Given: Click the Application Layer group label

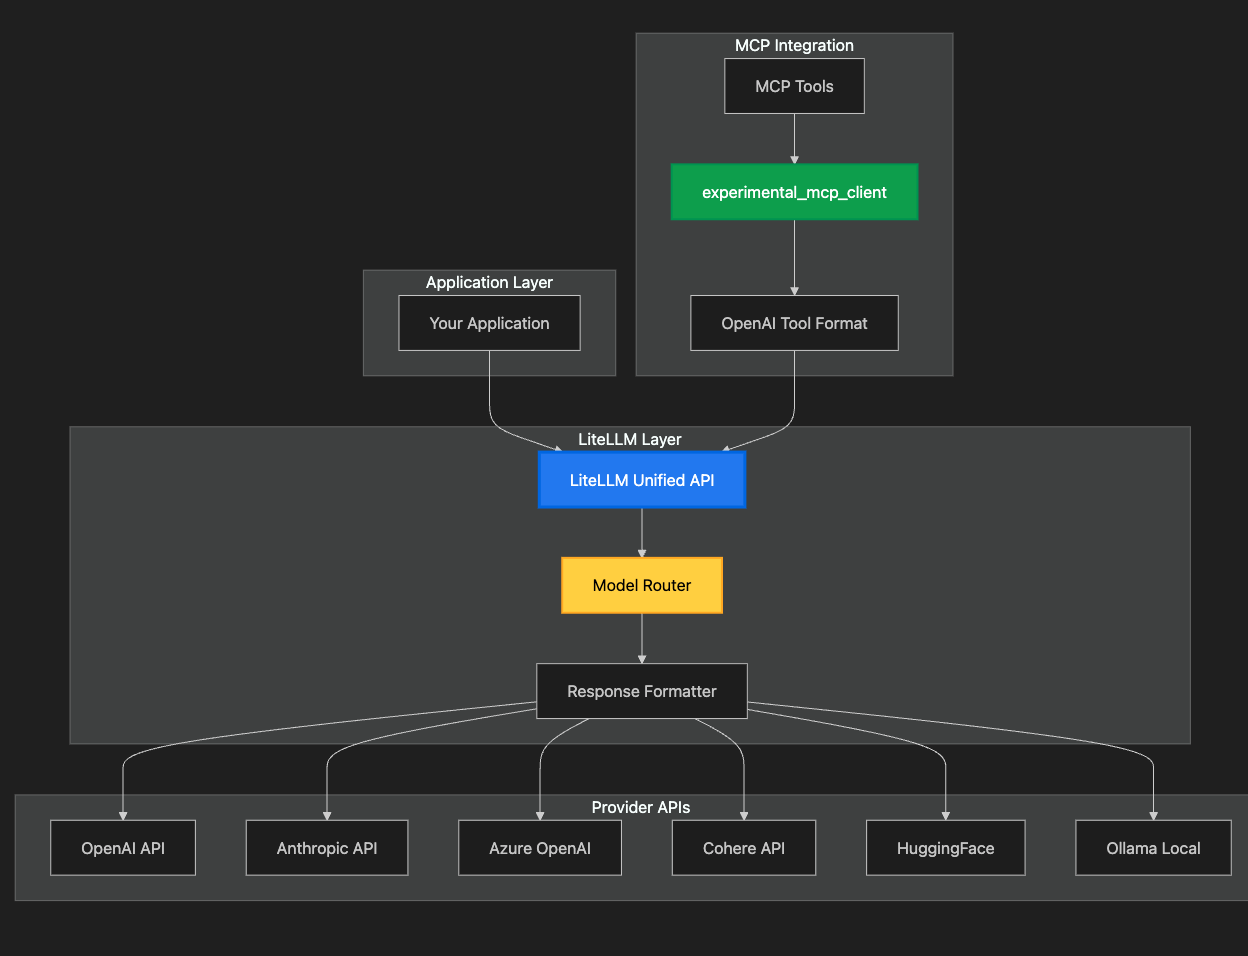Looking at the screenshot, I should 489,282.
